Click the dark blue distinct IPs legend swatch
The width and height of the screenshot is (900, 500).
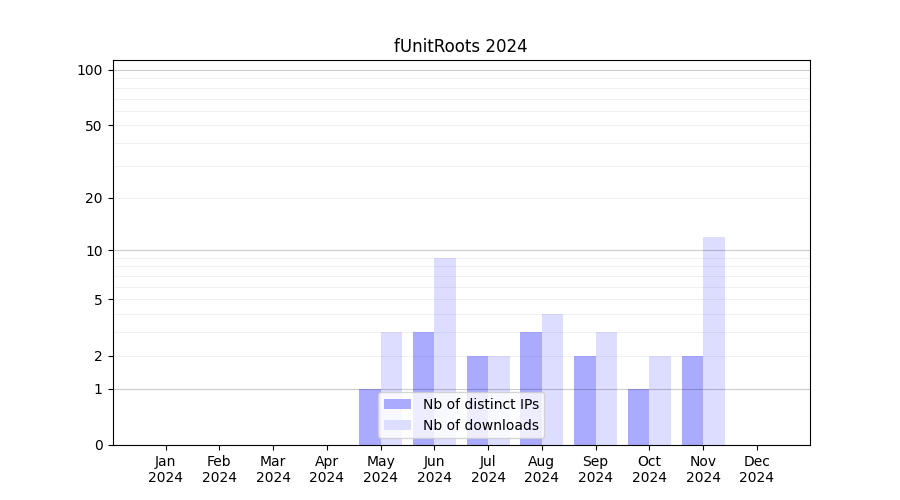397,404
